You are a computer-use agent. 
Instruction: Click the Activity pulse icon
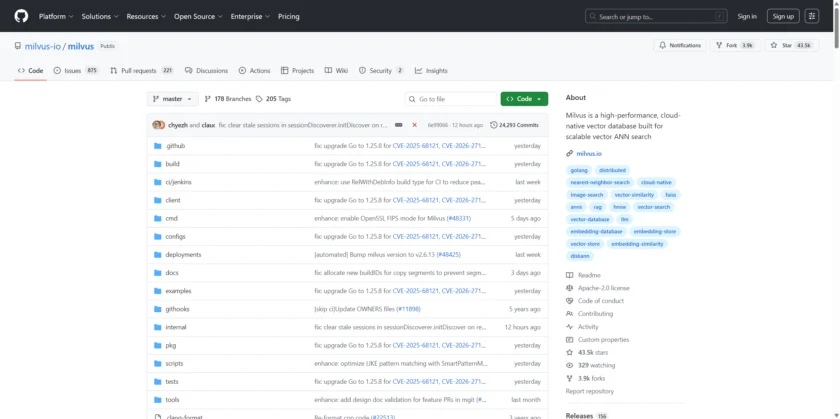[569, 327]
